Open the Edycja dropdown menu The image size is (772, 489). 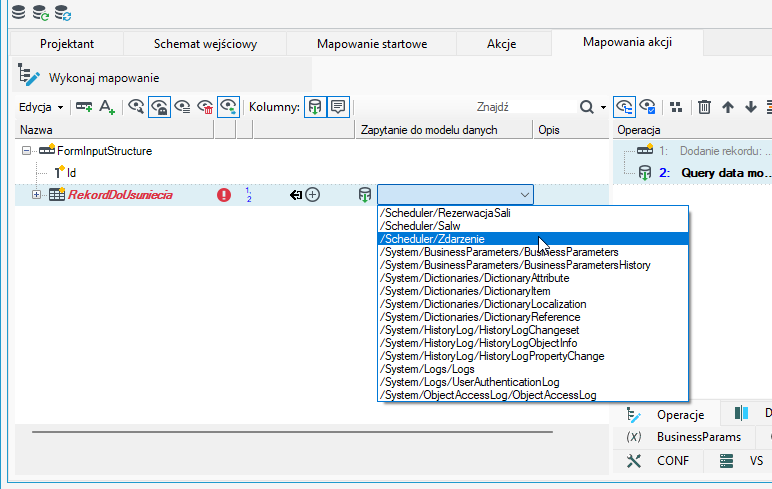tap(41, 107)
